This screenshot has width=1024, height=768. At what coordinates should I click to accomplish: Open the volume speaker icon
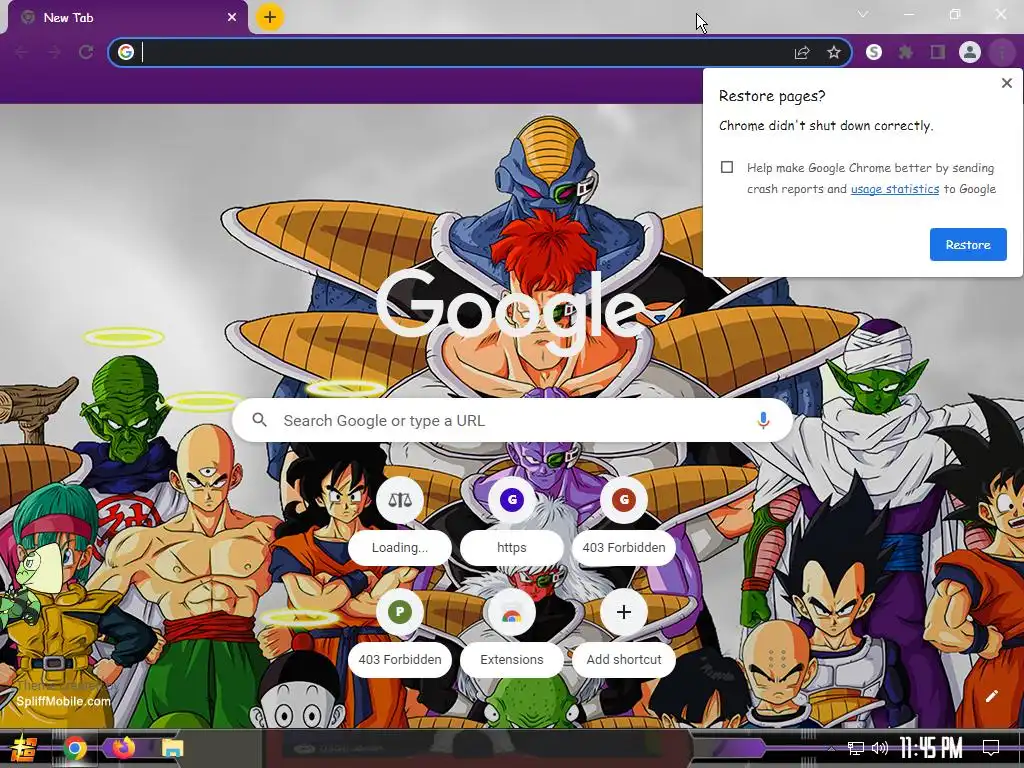[x=880, y=748]
